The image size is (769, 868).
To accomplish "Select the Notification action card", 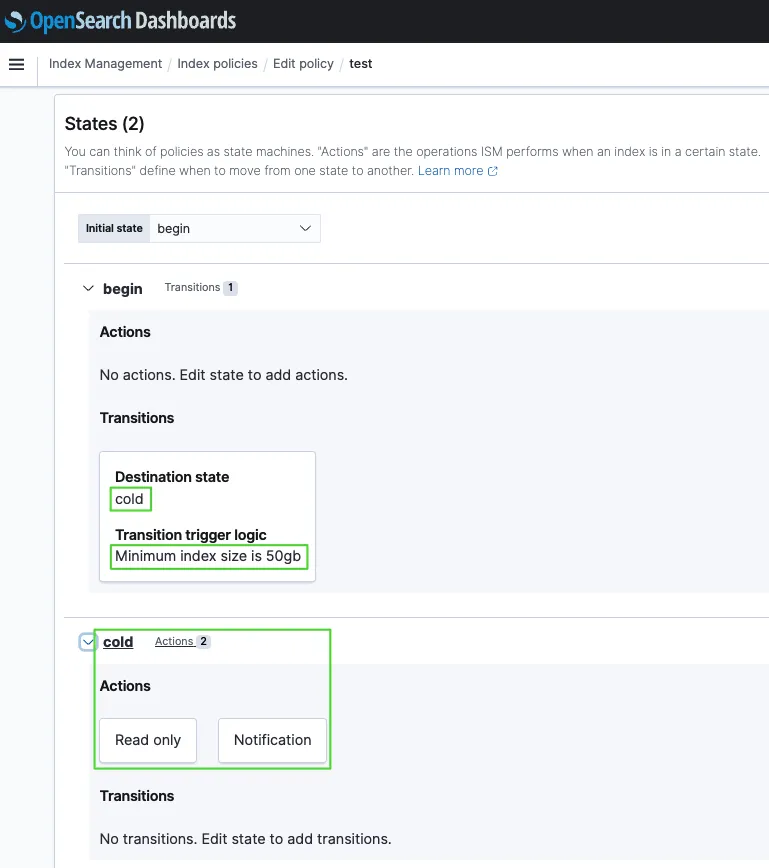I will (x=272, y=740).
